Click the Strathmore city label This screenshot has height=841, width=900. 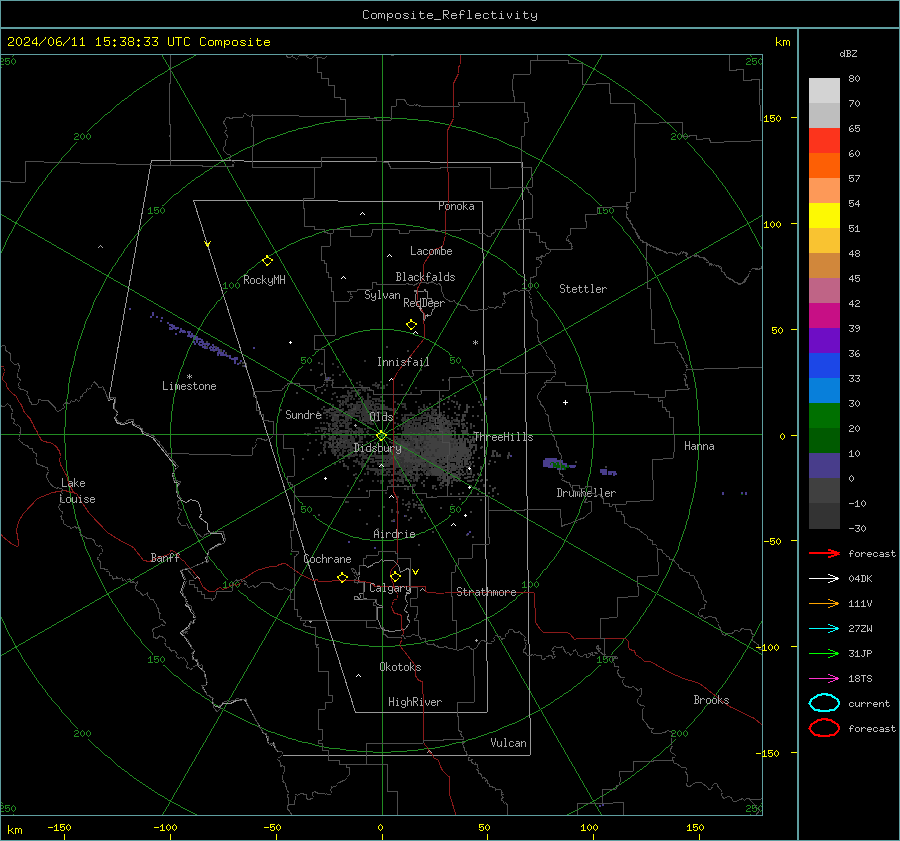486,592
